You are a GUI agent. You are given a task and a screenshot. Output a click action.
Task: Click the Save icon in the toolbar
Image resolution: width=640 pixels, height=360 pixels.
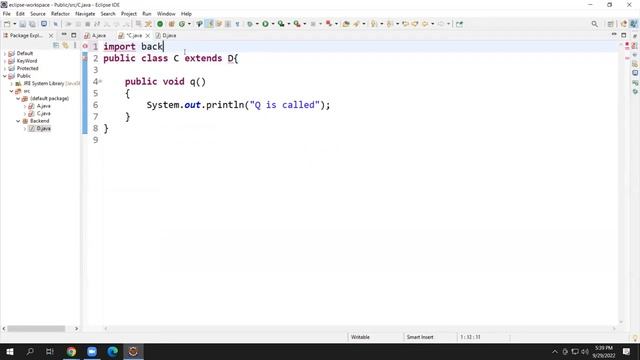(23, 24)
